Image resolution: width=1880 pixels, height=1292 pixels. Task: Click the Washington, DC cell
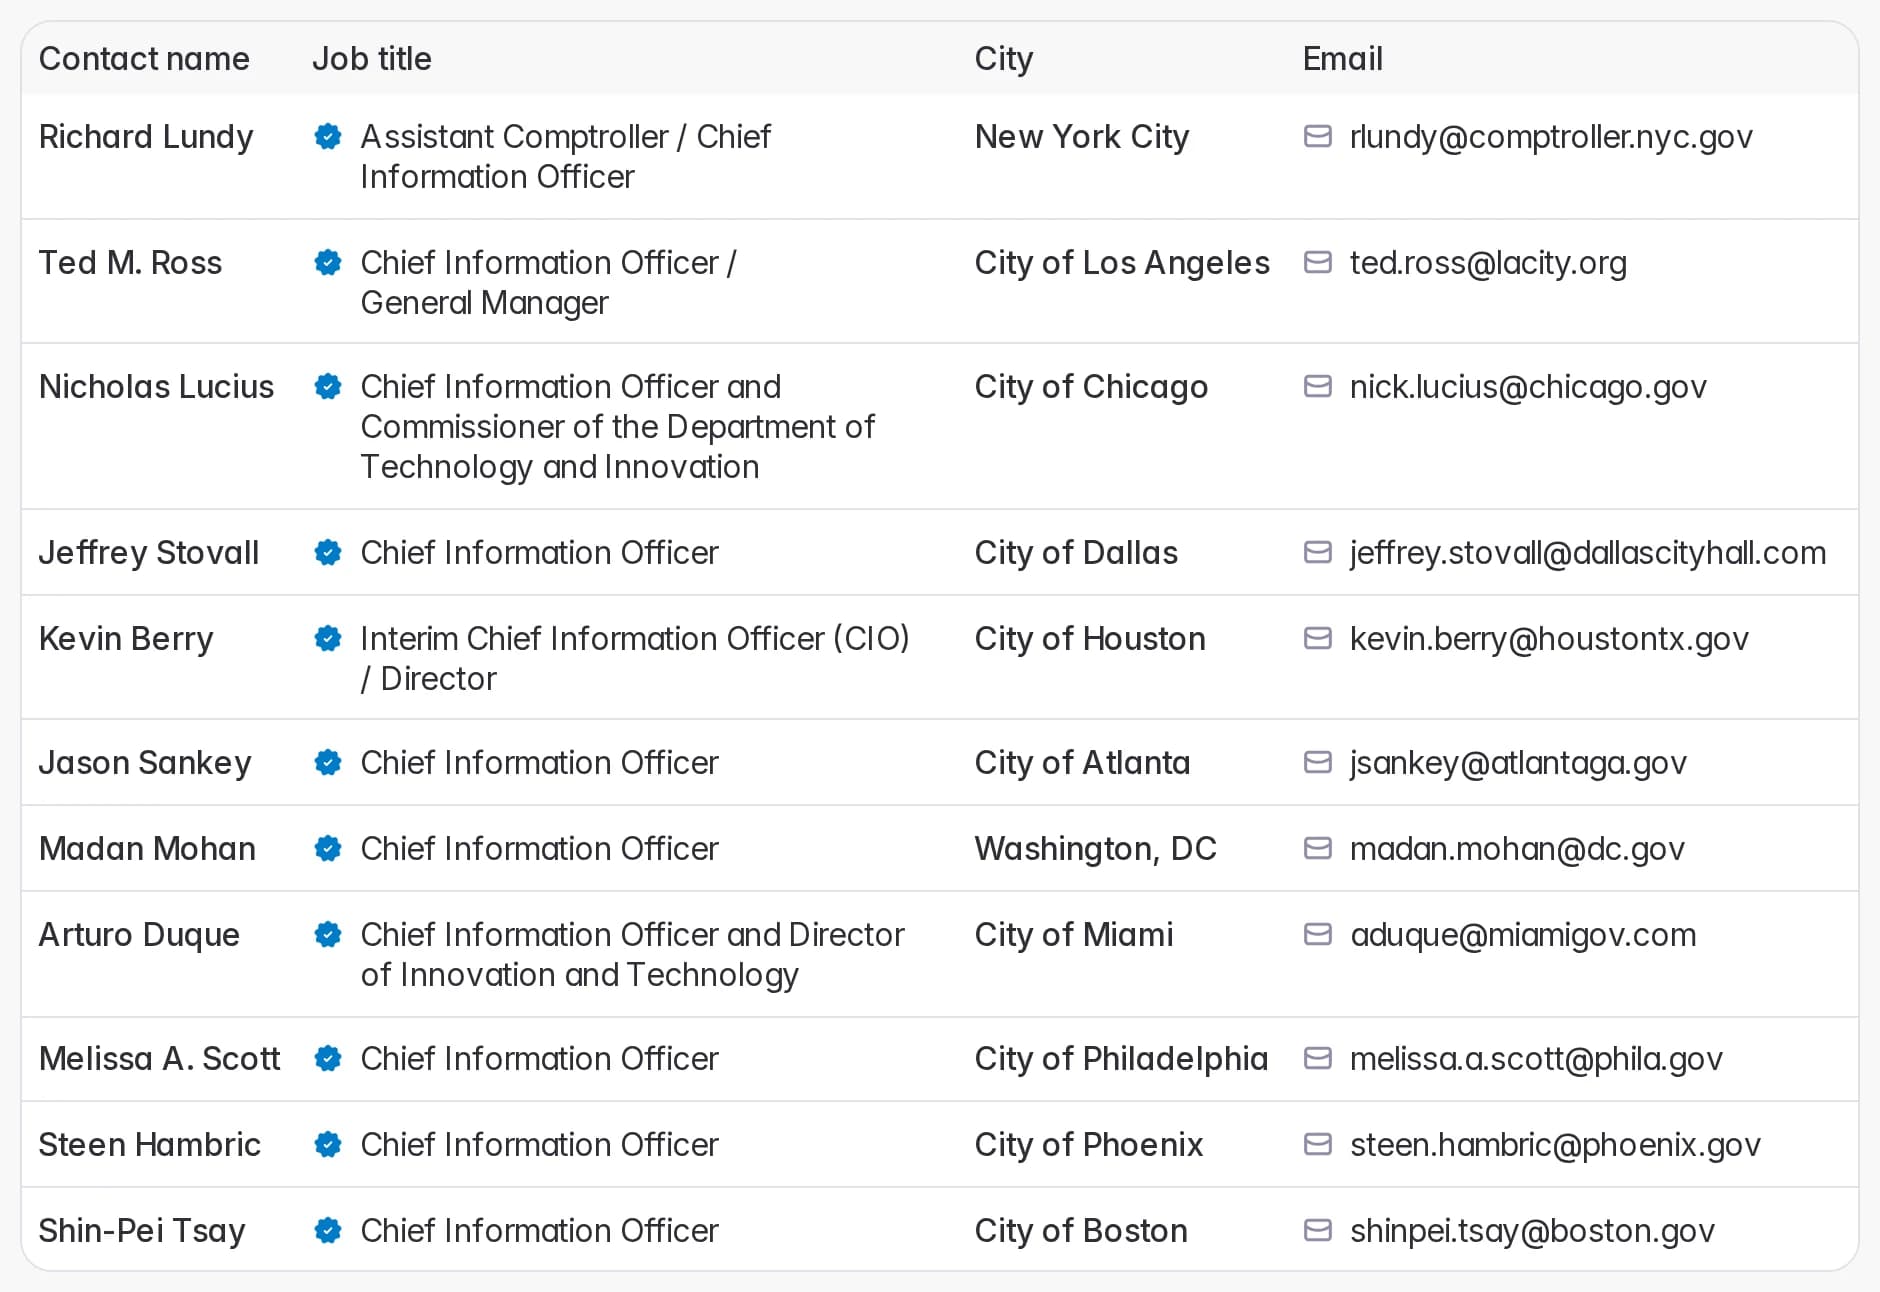[x=1096, y=849]
